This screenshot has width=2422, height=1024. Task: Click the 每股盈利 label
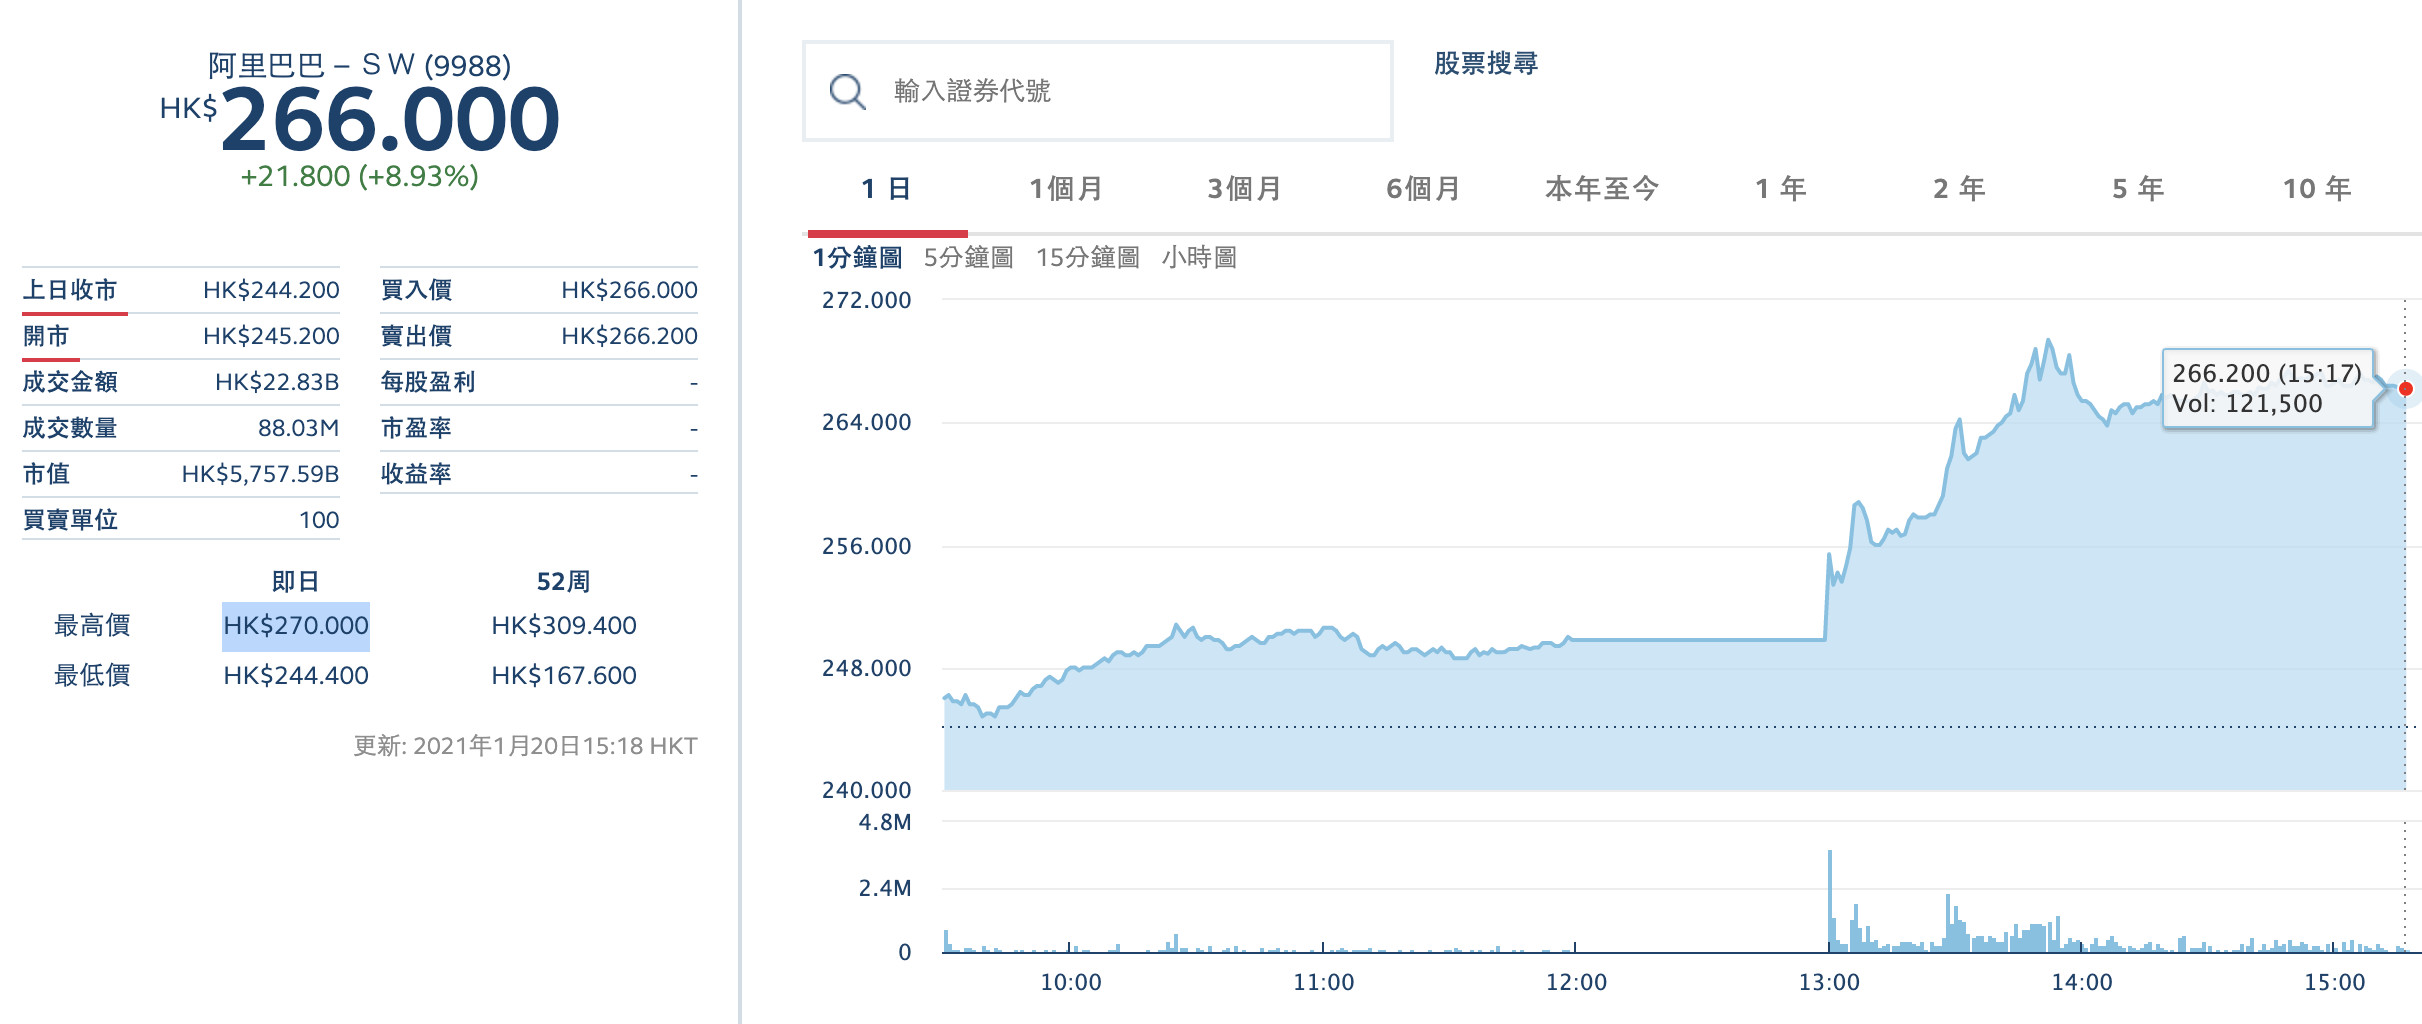(428, 382)
